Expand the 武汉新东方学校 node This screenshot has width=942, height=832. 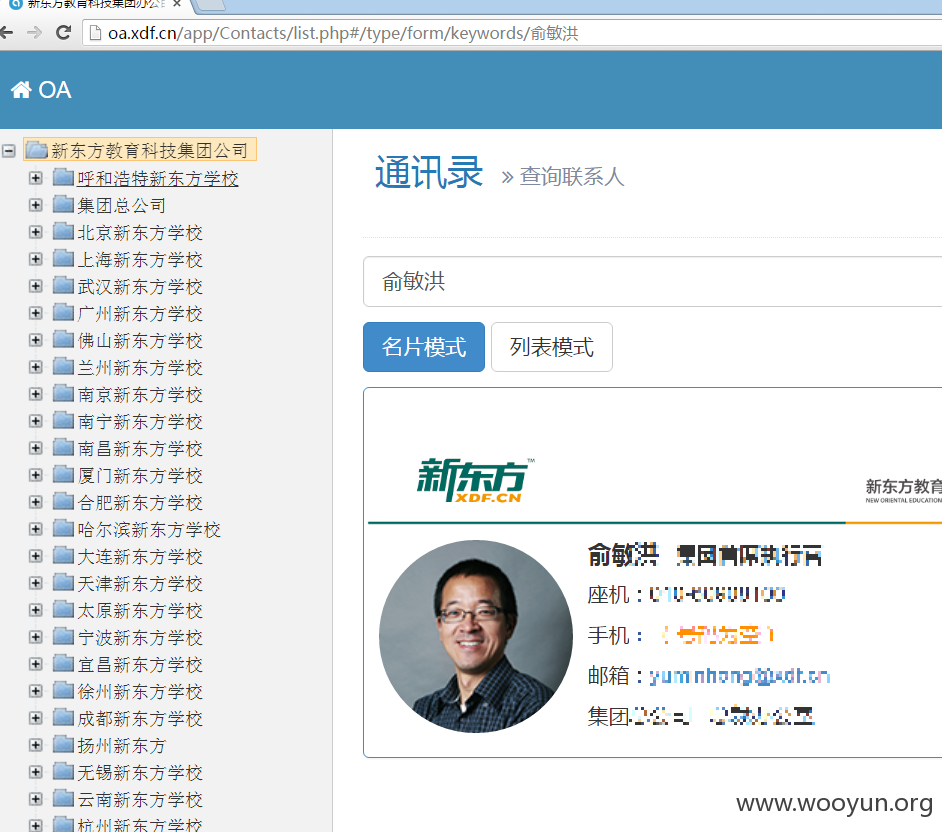(35, 286)
